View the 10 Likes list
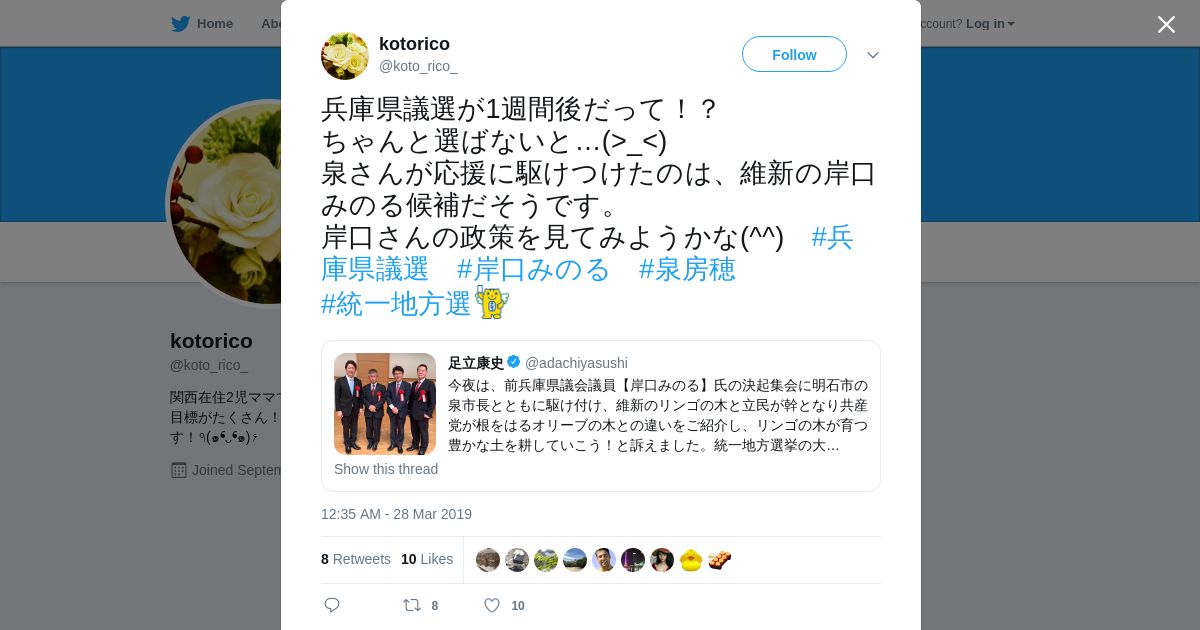This screenshot has width=1200, height=630. [427, 559]
